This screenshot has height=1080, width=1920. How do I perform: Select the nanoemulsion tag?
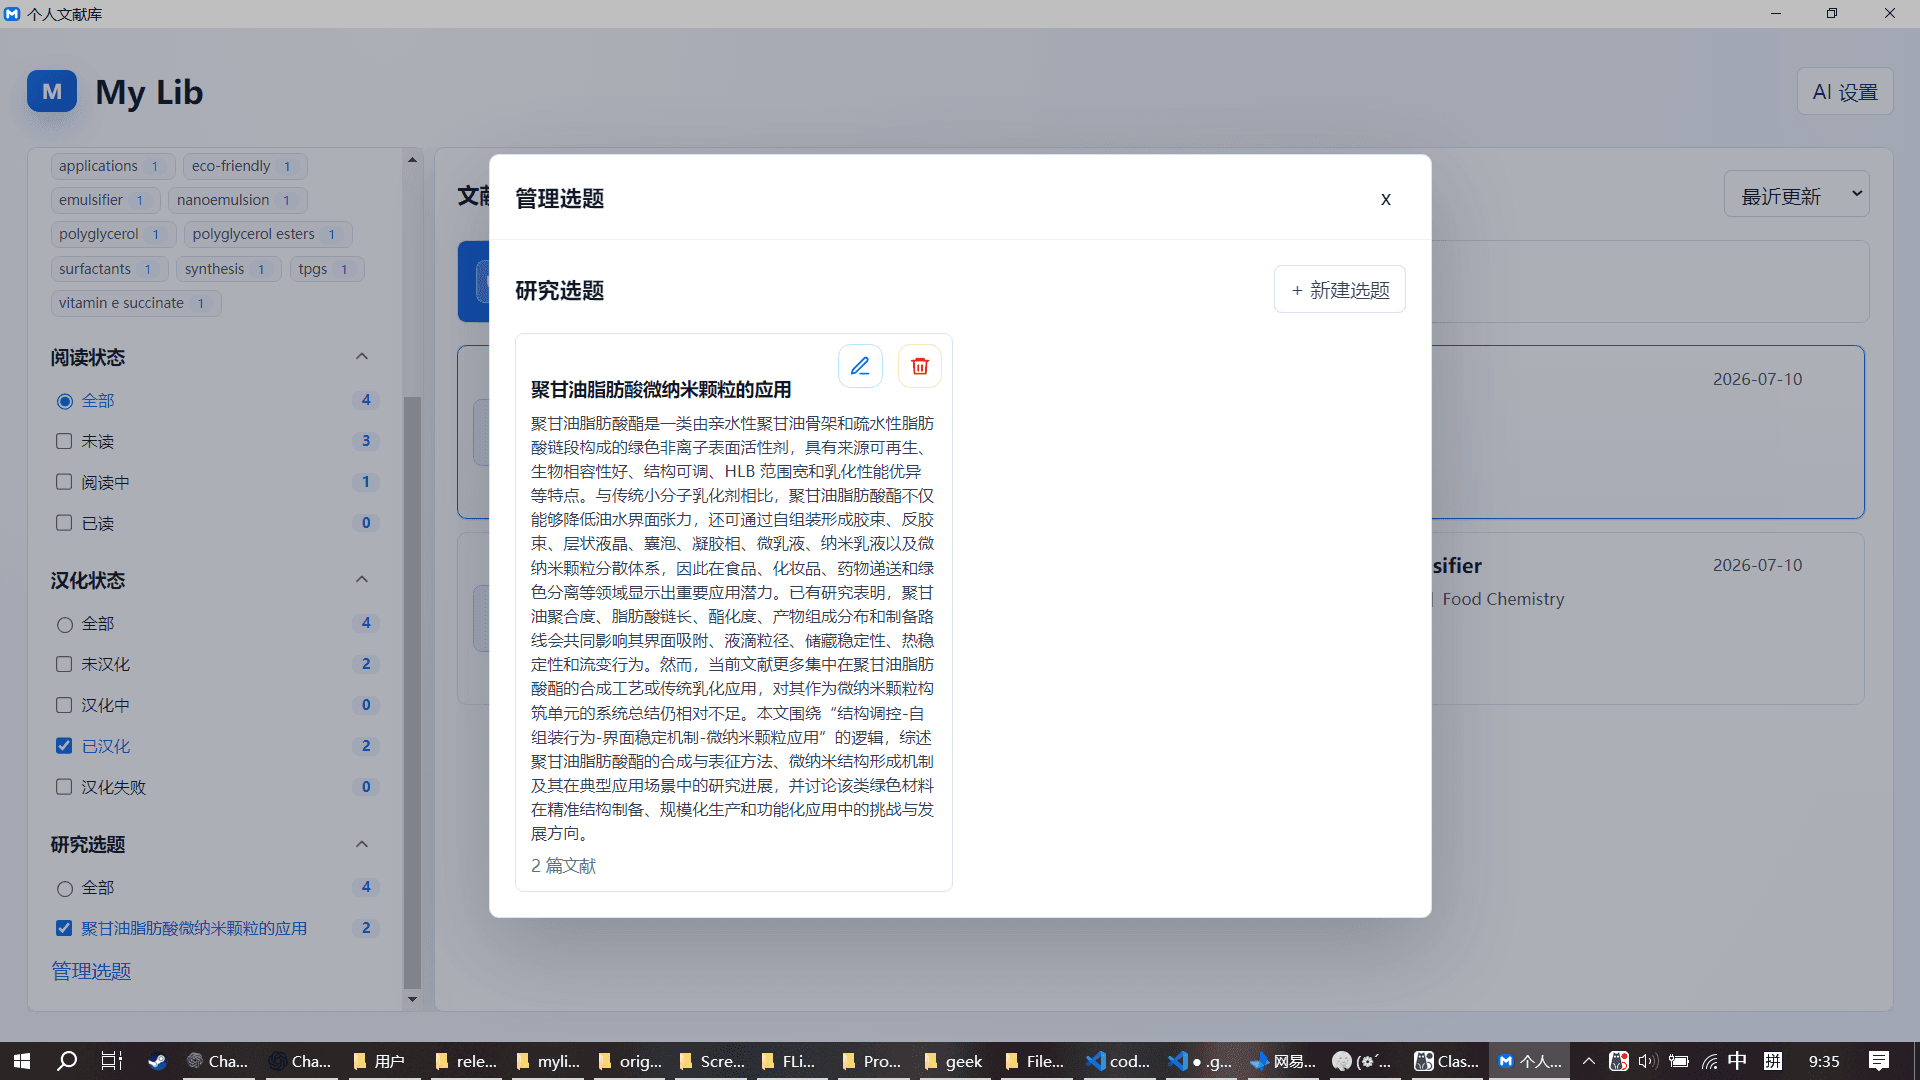point(237,200)
